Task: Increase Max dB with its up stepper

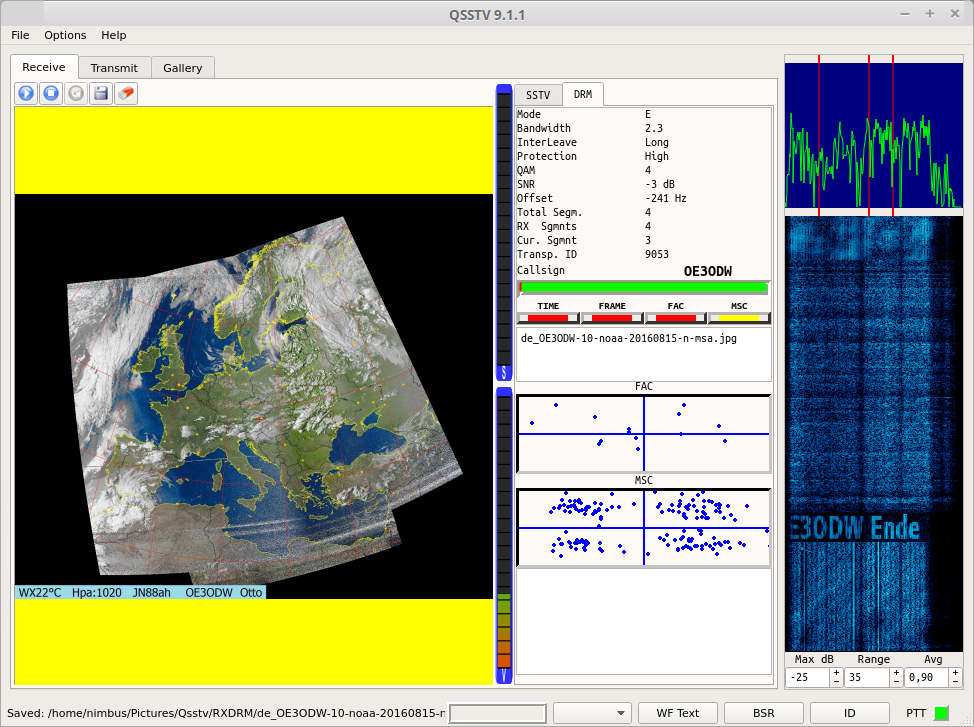Action: point(837,672)
